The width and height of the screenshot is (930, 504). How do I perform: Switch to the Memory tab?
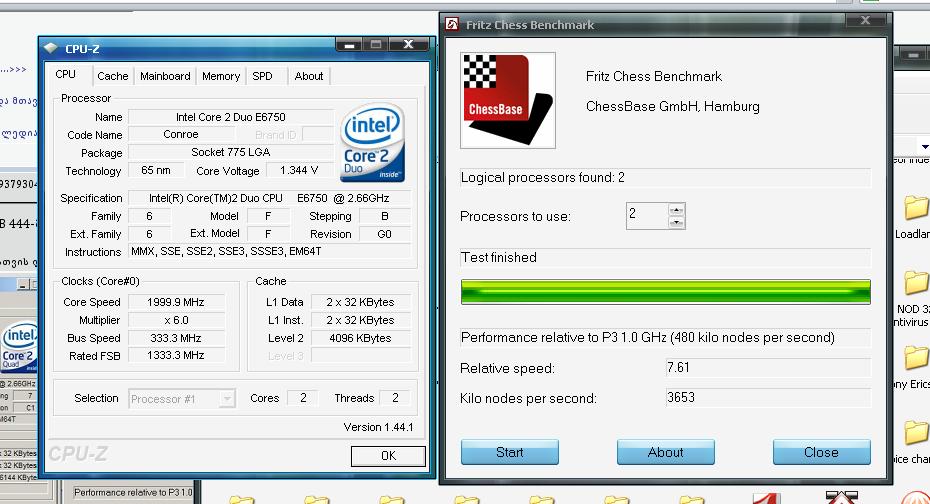(x=221, y=76)
